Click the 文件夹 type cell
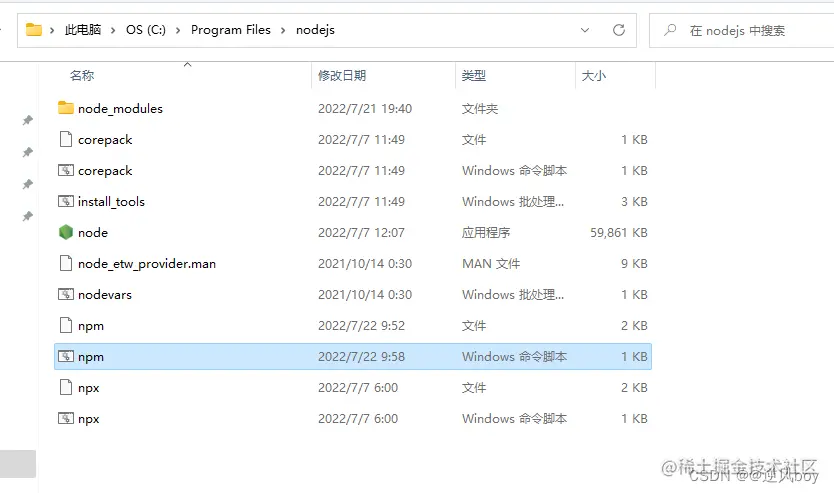Viewport: 834px width, 493px height. pyautogui.click(x=480, y=108)
